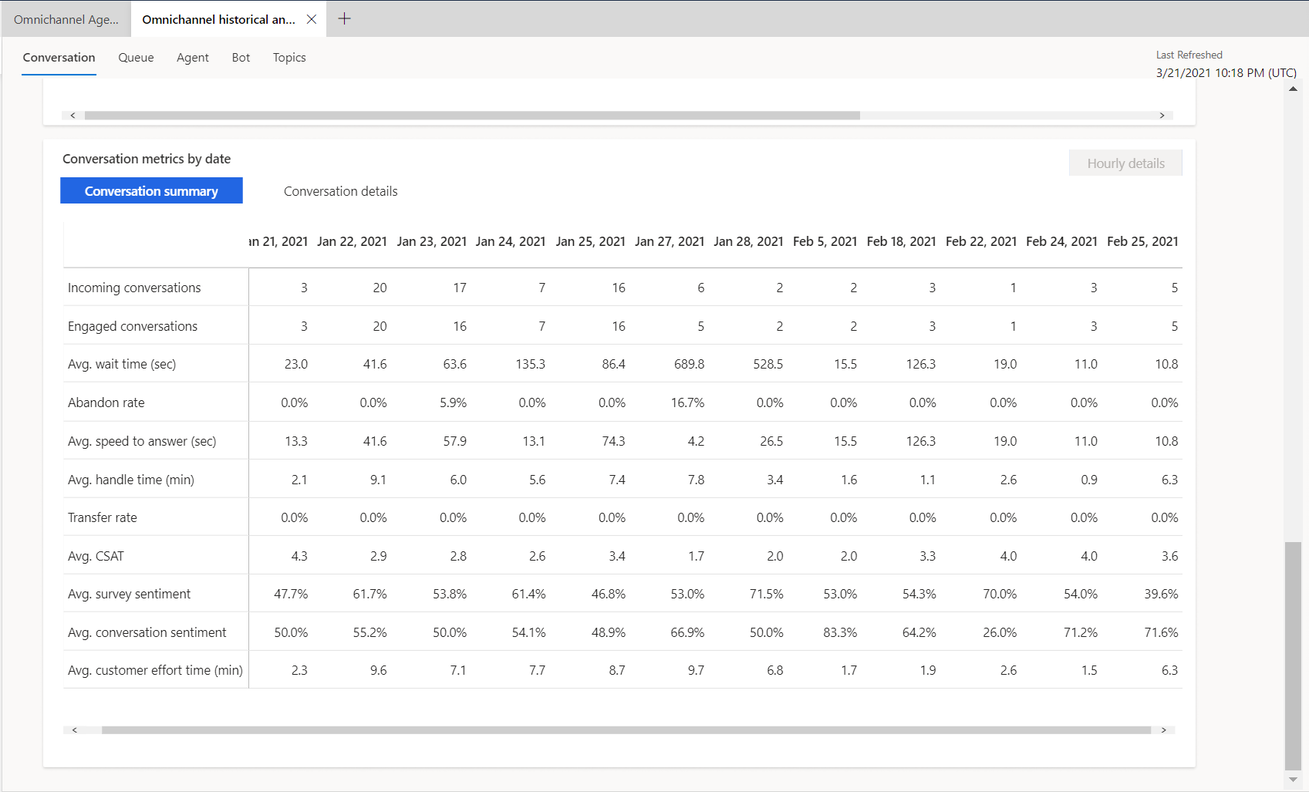The height and width of the screenshot is (792, 1309).
Task: Switch to the Omnichannel Agent tab
Action: coord(66,19)
